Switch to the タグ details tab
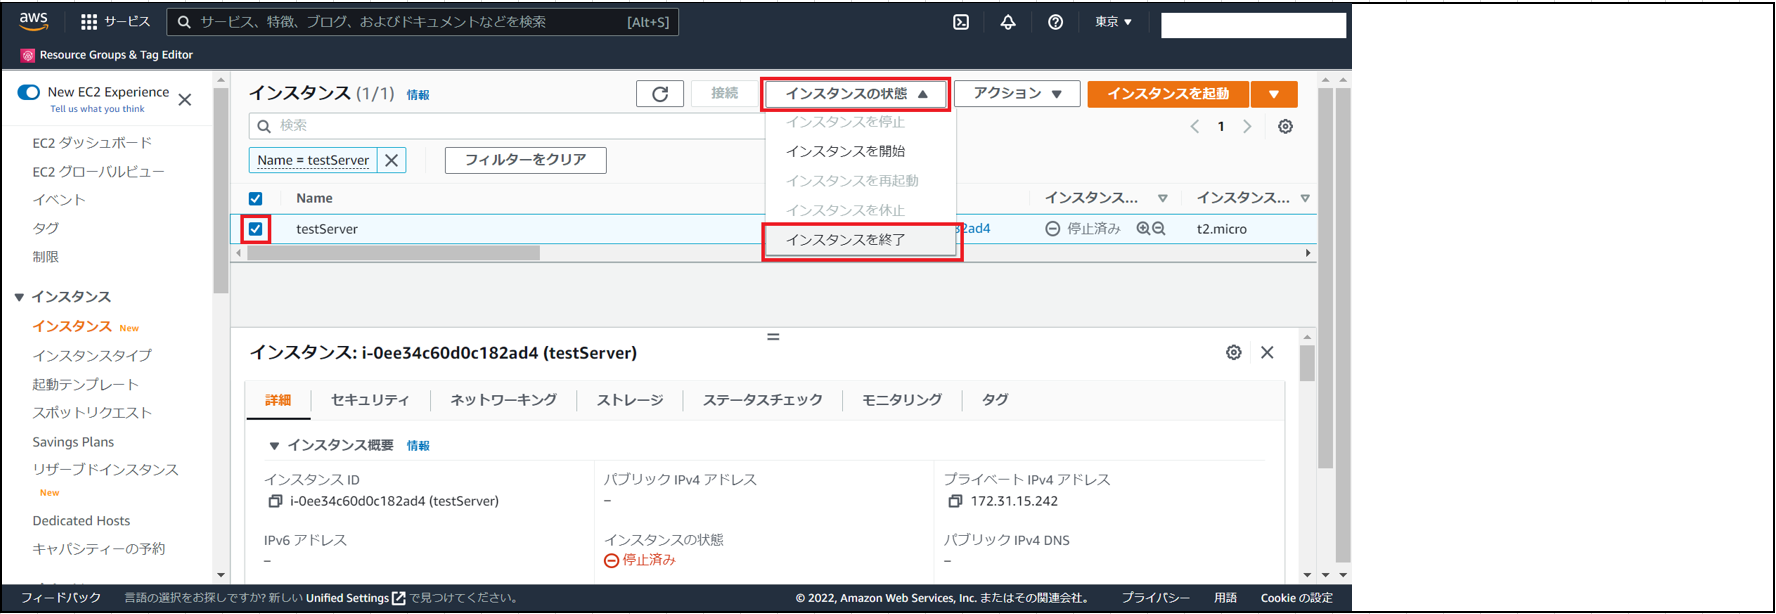This screenshot has height=614, width=1776. pos(994,400)
